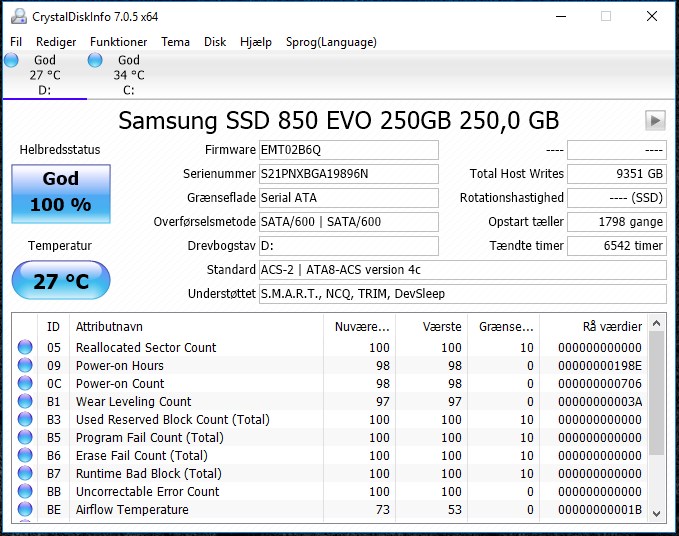This screenshot has height=536, width=679.
Task: Click the ID column header
Action: click(x=53, y=326)
